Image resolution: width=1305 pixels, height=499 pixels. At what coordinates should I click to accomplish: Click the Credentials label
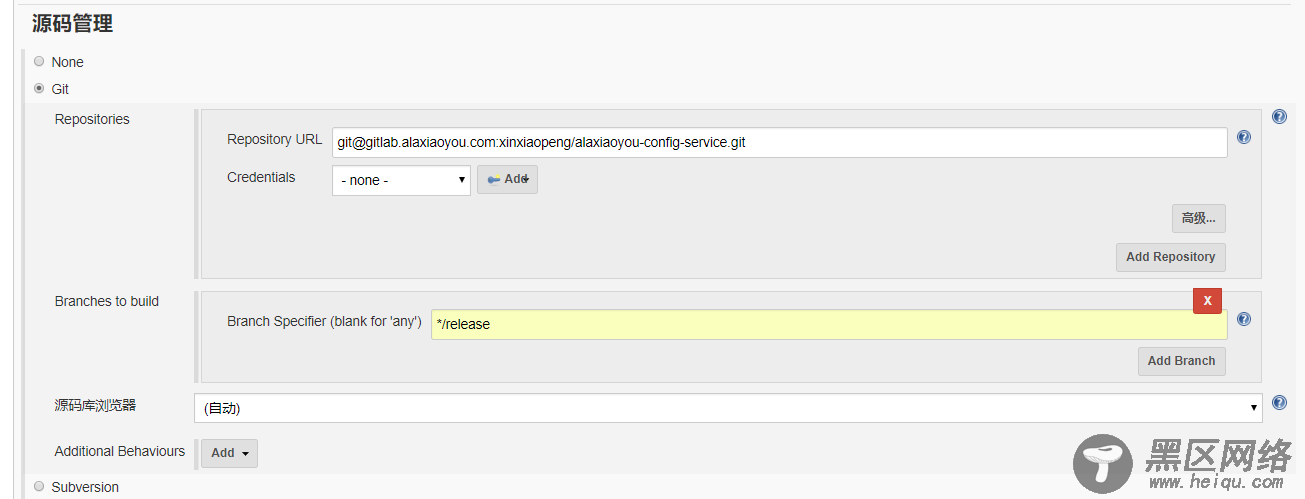click(261, 177)
